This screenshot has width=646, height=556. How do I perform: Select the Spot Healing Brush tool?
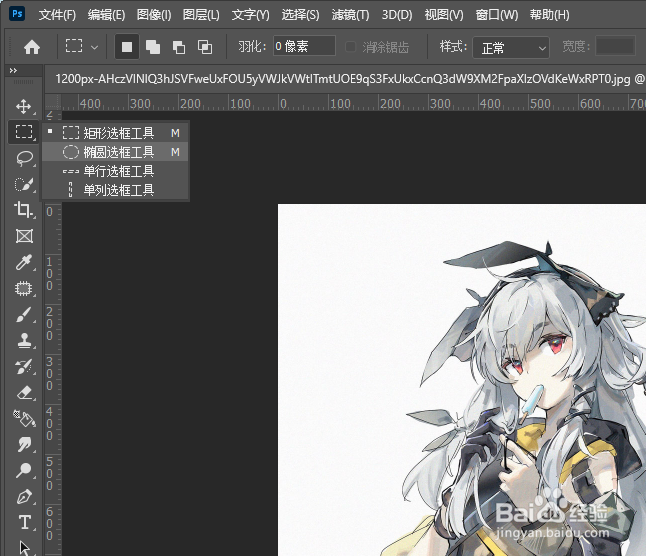click(24, 288)
